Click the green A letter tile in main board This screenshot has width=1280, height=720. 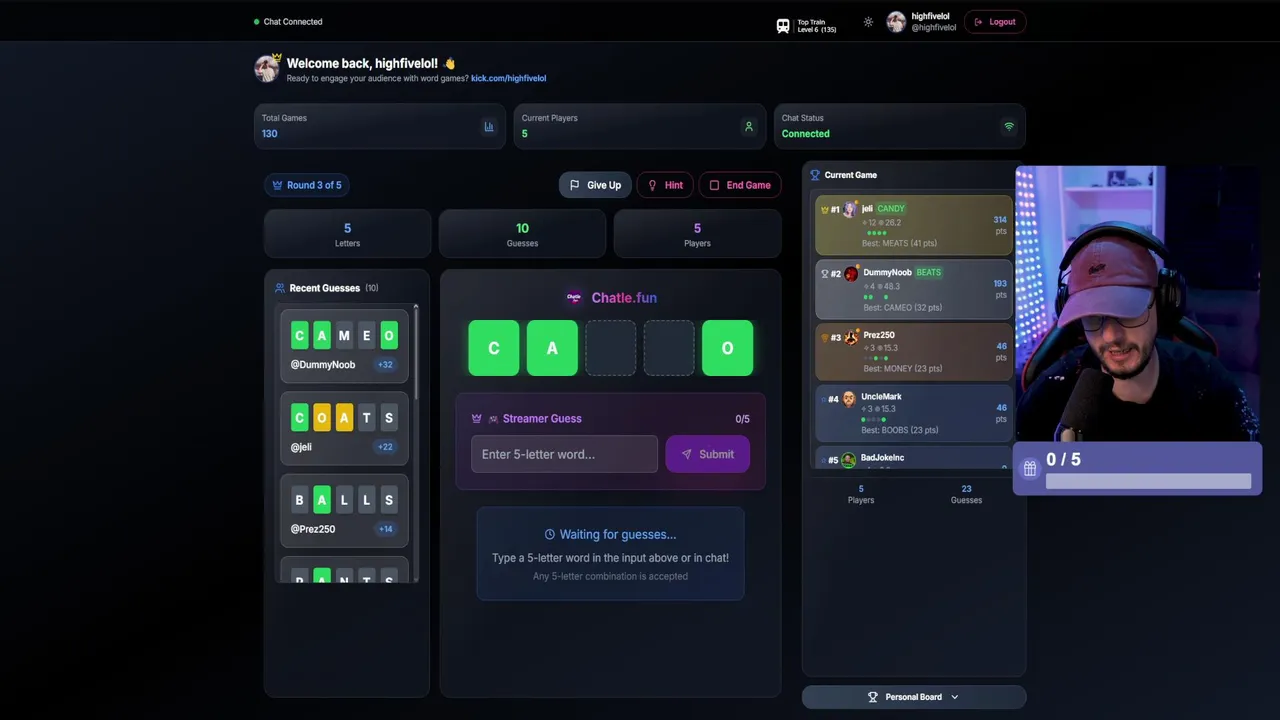point(552,348)
